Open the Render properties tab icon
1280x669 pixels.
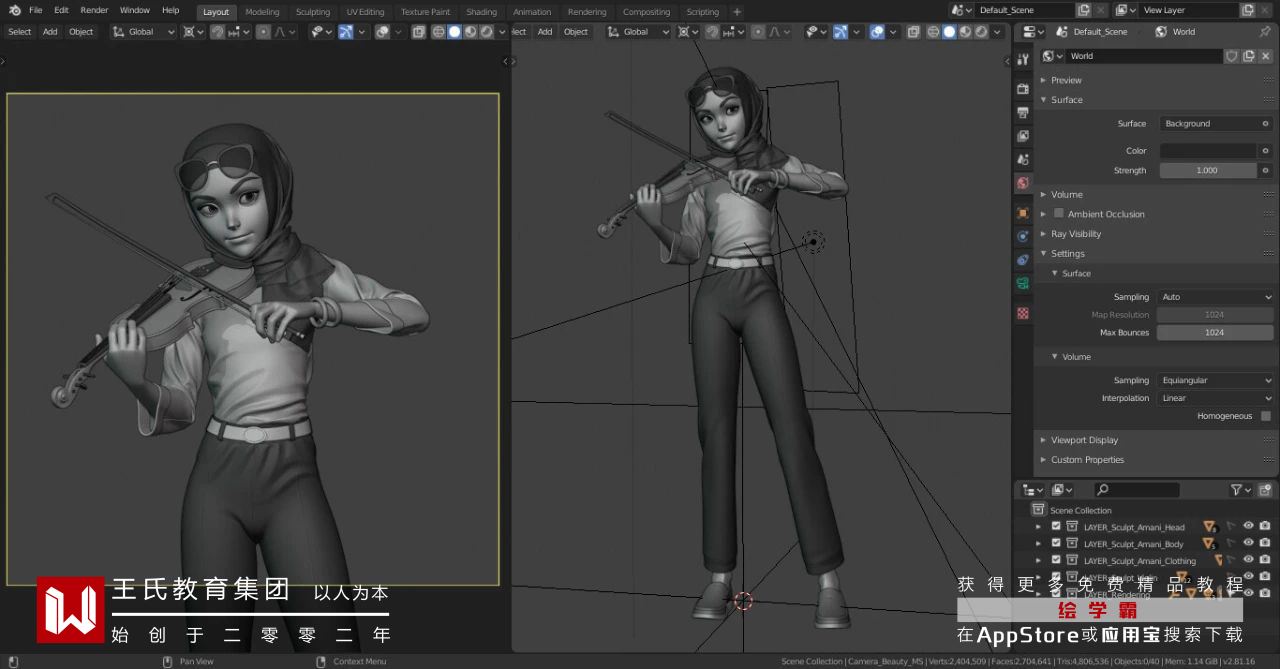click(x=1023, y=89)
